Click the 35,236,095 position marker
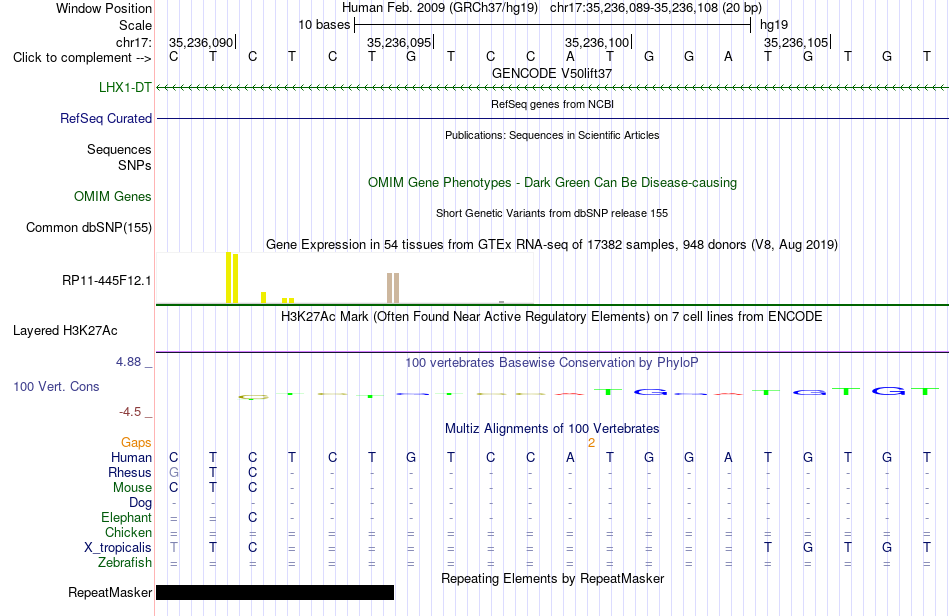 [400, 42]
